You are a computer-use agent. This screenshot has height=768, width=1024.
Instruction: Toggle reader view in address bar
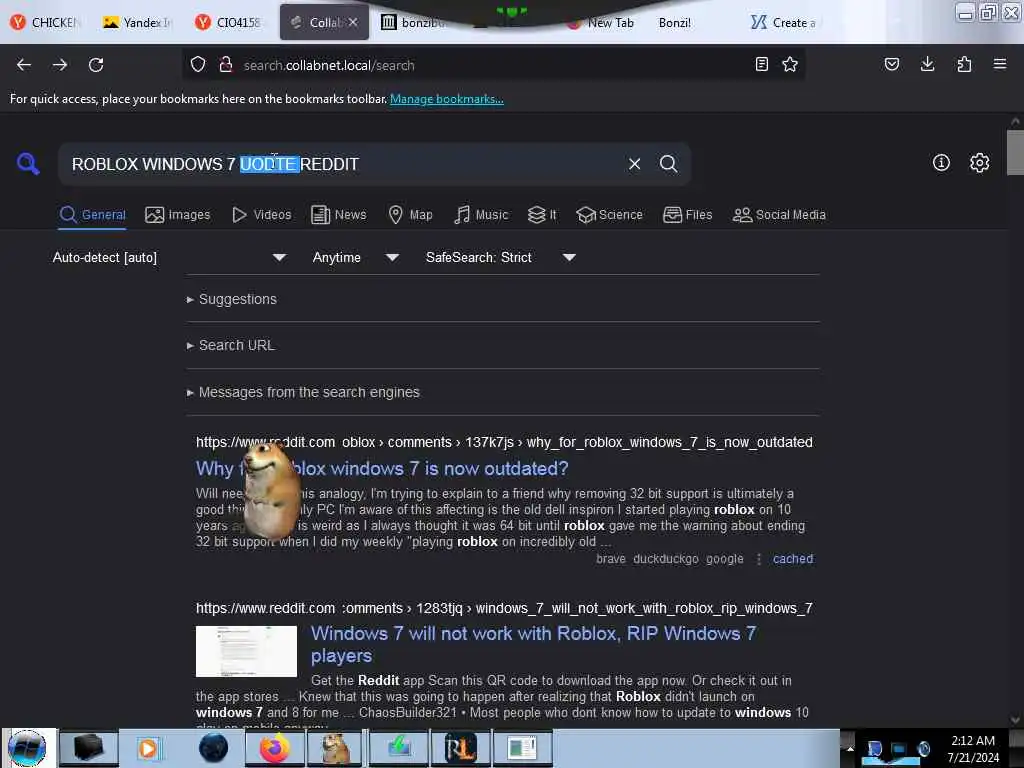click(761, 64)
